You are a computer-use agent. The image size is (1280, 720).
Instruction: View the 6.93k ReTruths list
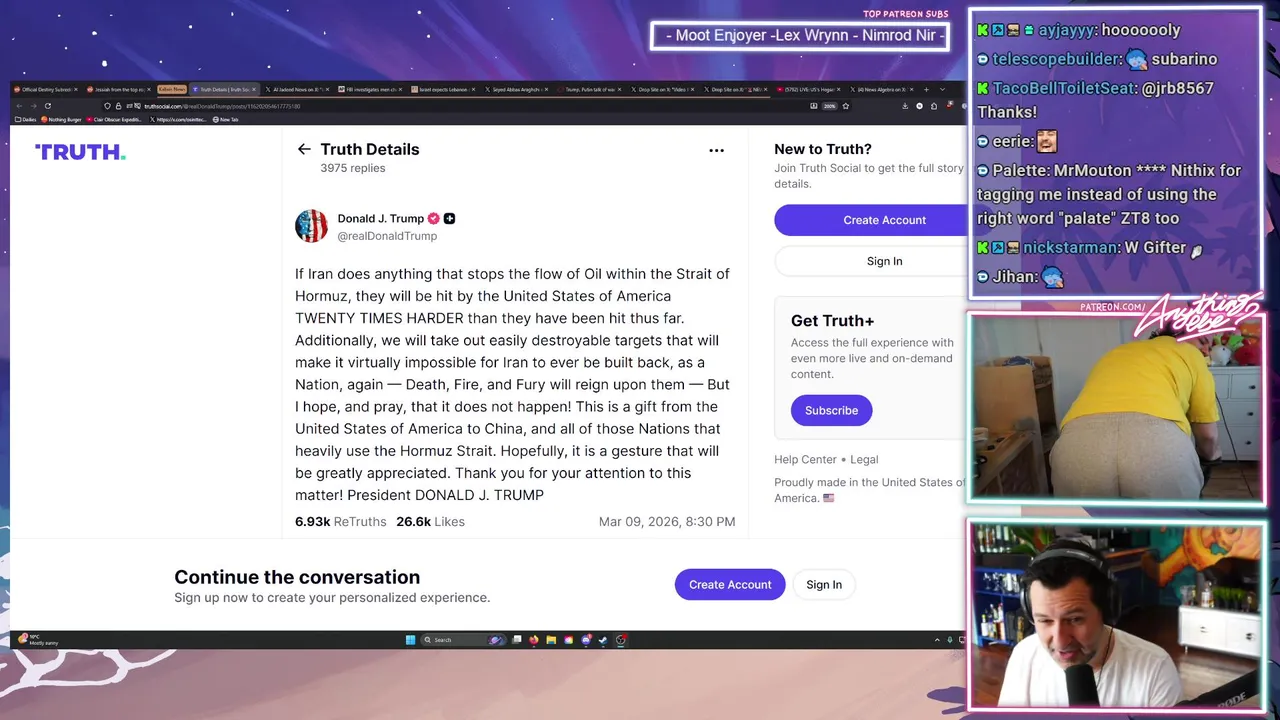coord(340,521)
